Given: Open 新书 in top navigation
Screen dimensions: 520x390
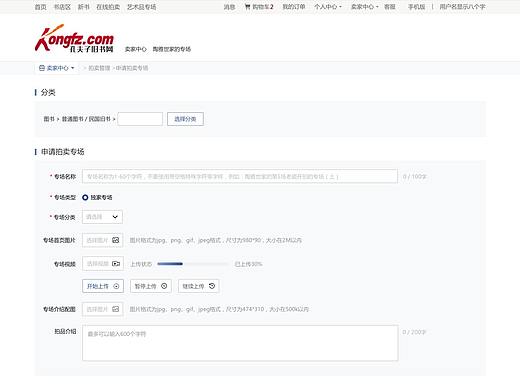Looking at the screenshot, I should [x=83, y=7].
